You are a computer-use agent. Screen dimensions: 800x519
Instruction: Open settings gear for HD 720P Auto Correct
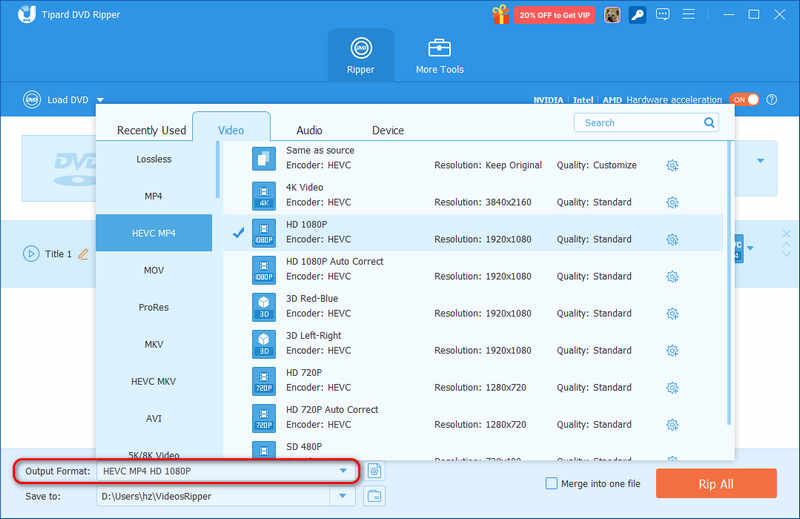672,425
